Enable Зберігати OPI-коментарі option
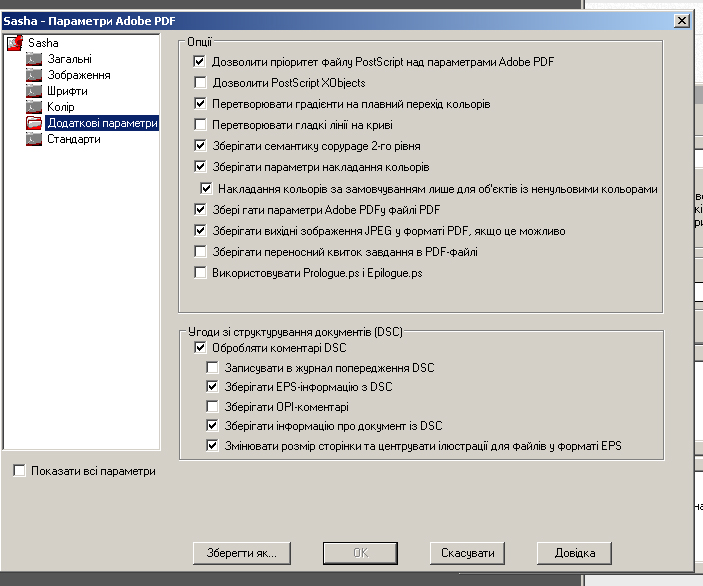703x586 pixels. tap(212, 407)
